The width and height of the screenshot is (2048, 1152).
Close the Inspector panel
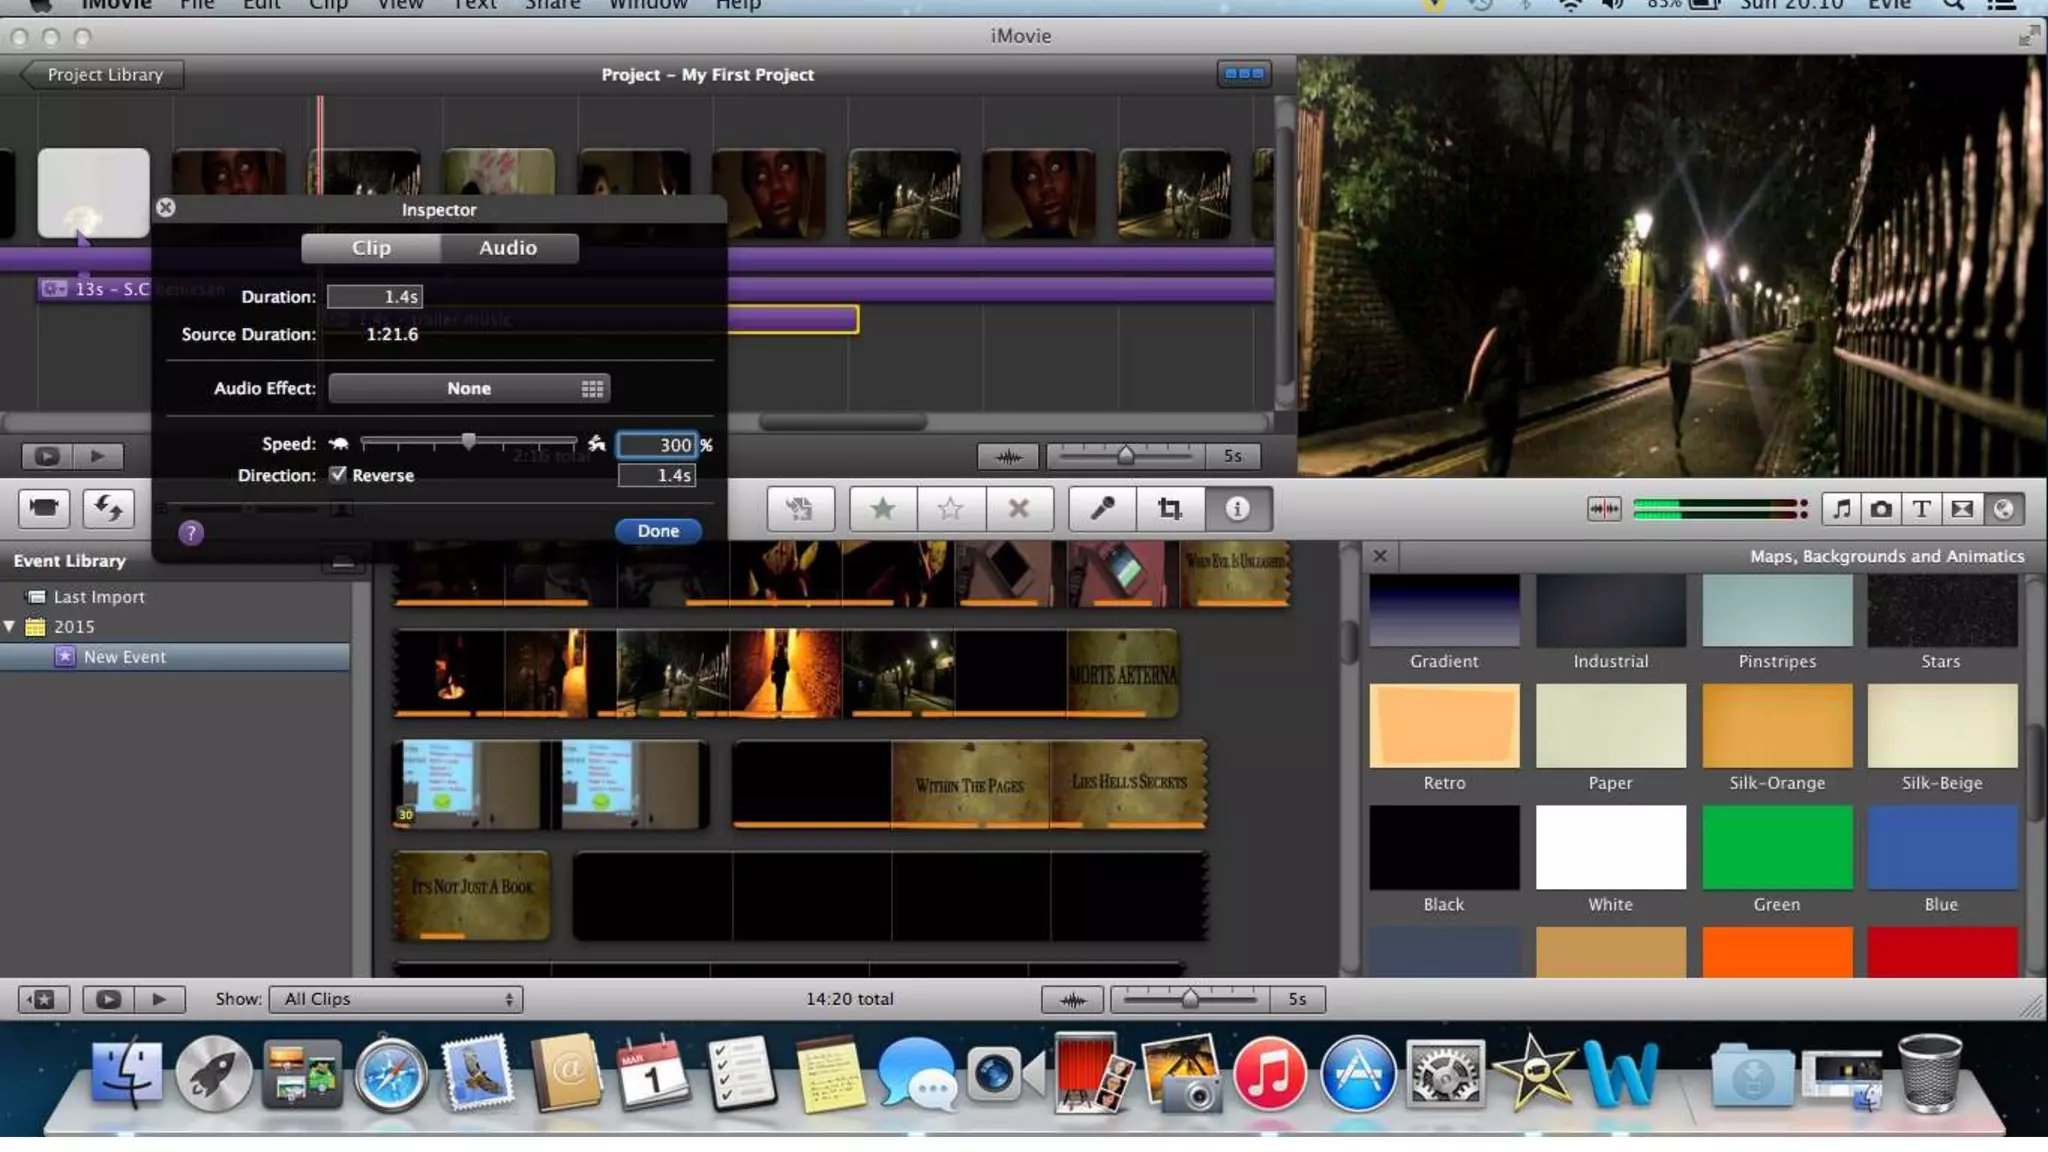pos(166,208)
